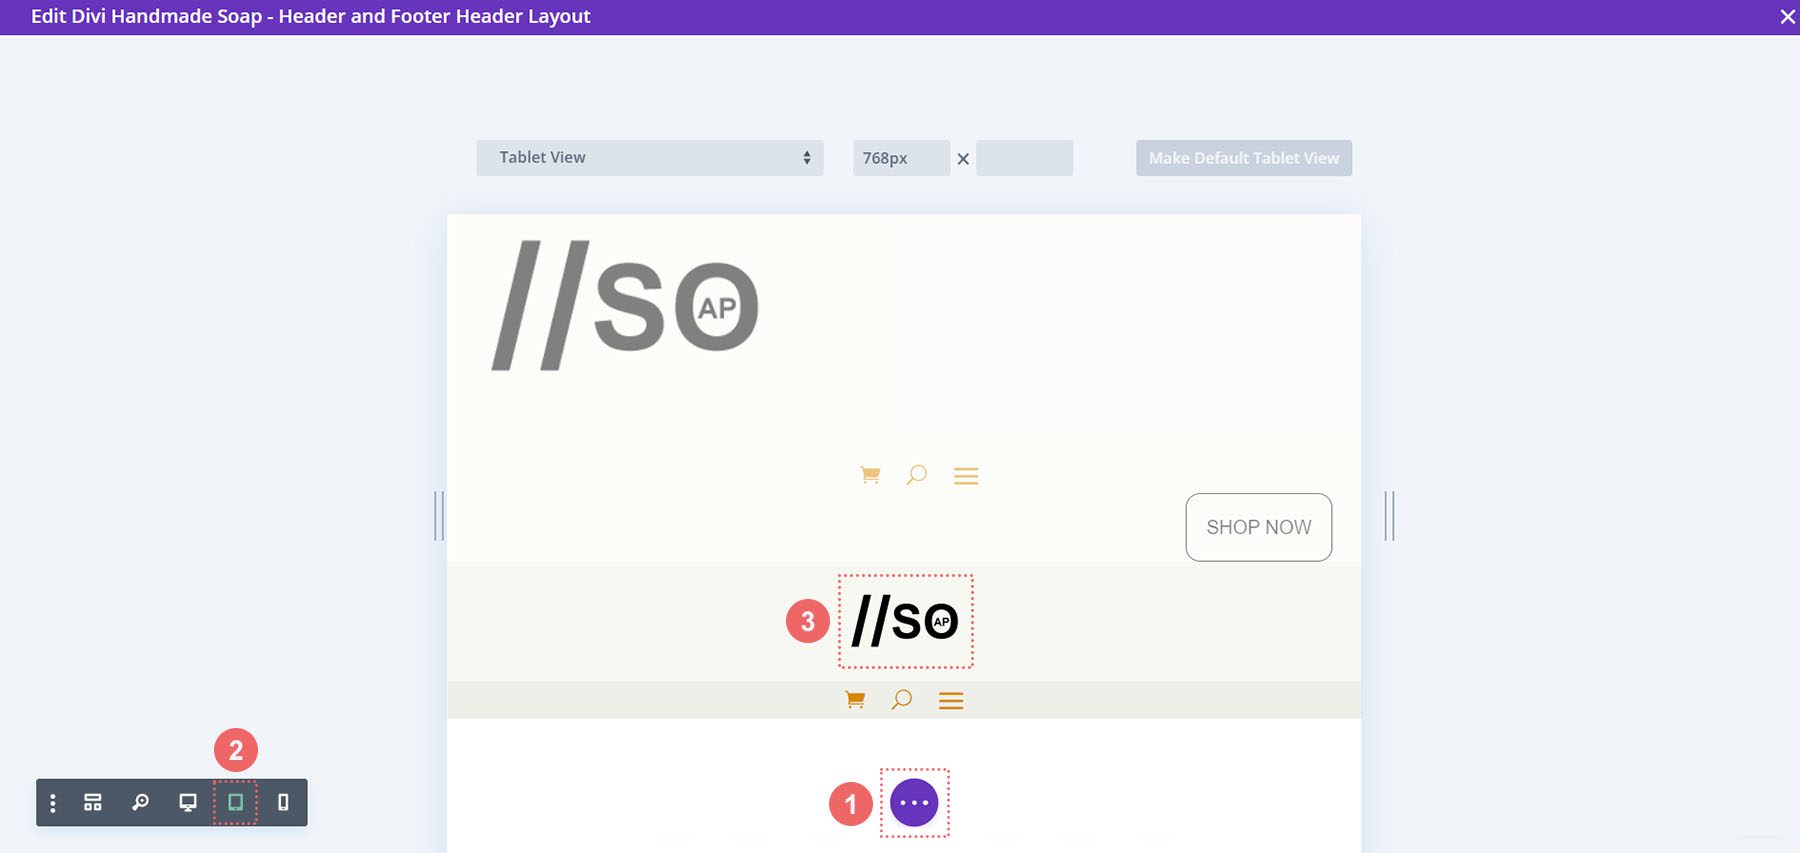Open search in the lower menu bar
The image size is (1800, 853).
coord(902,700)
